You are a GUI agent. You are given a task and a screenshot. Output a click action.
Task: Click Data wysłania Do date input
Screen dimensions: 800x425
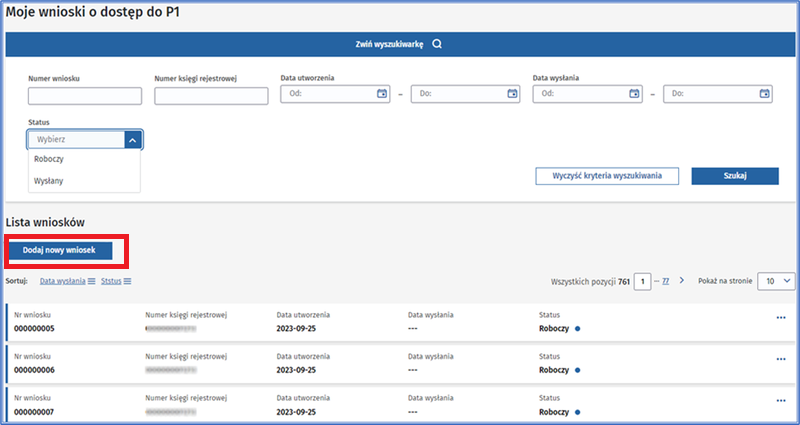pyautogui.click(x=718, y=94)
